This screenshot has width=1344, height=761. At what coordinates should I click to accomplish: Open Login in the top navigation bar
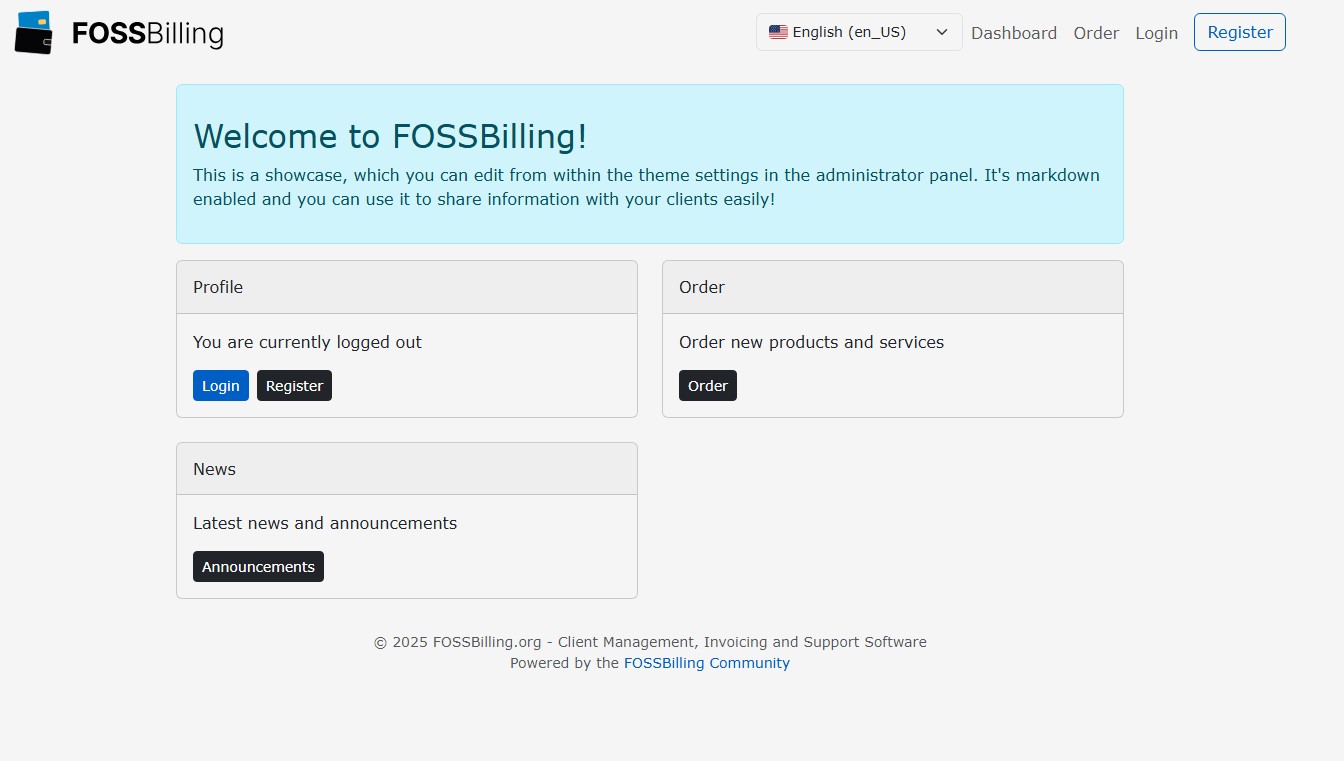pos(1156,33)
